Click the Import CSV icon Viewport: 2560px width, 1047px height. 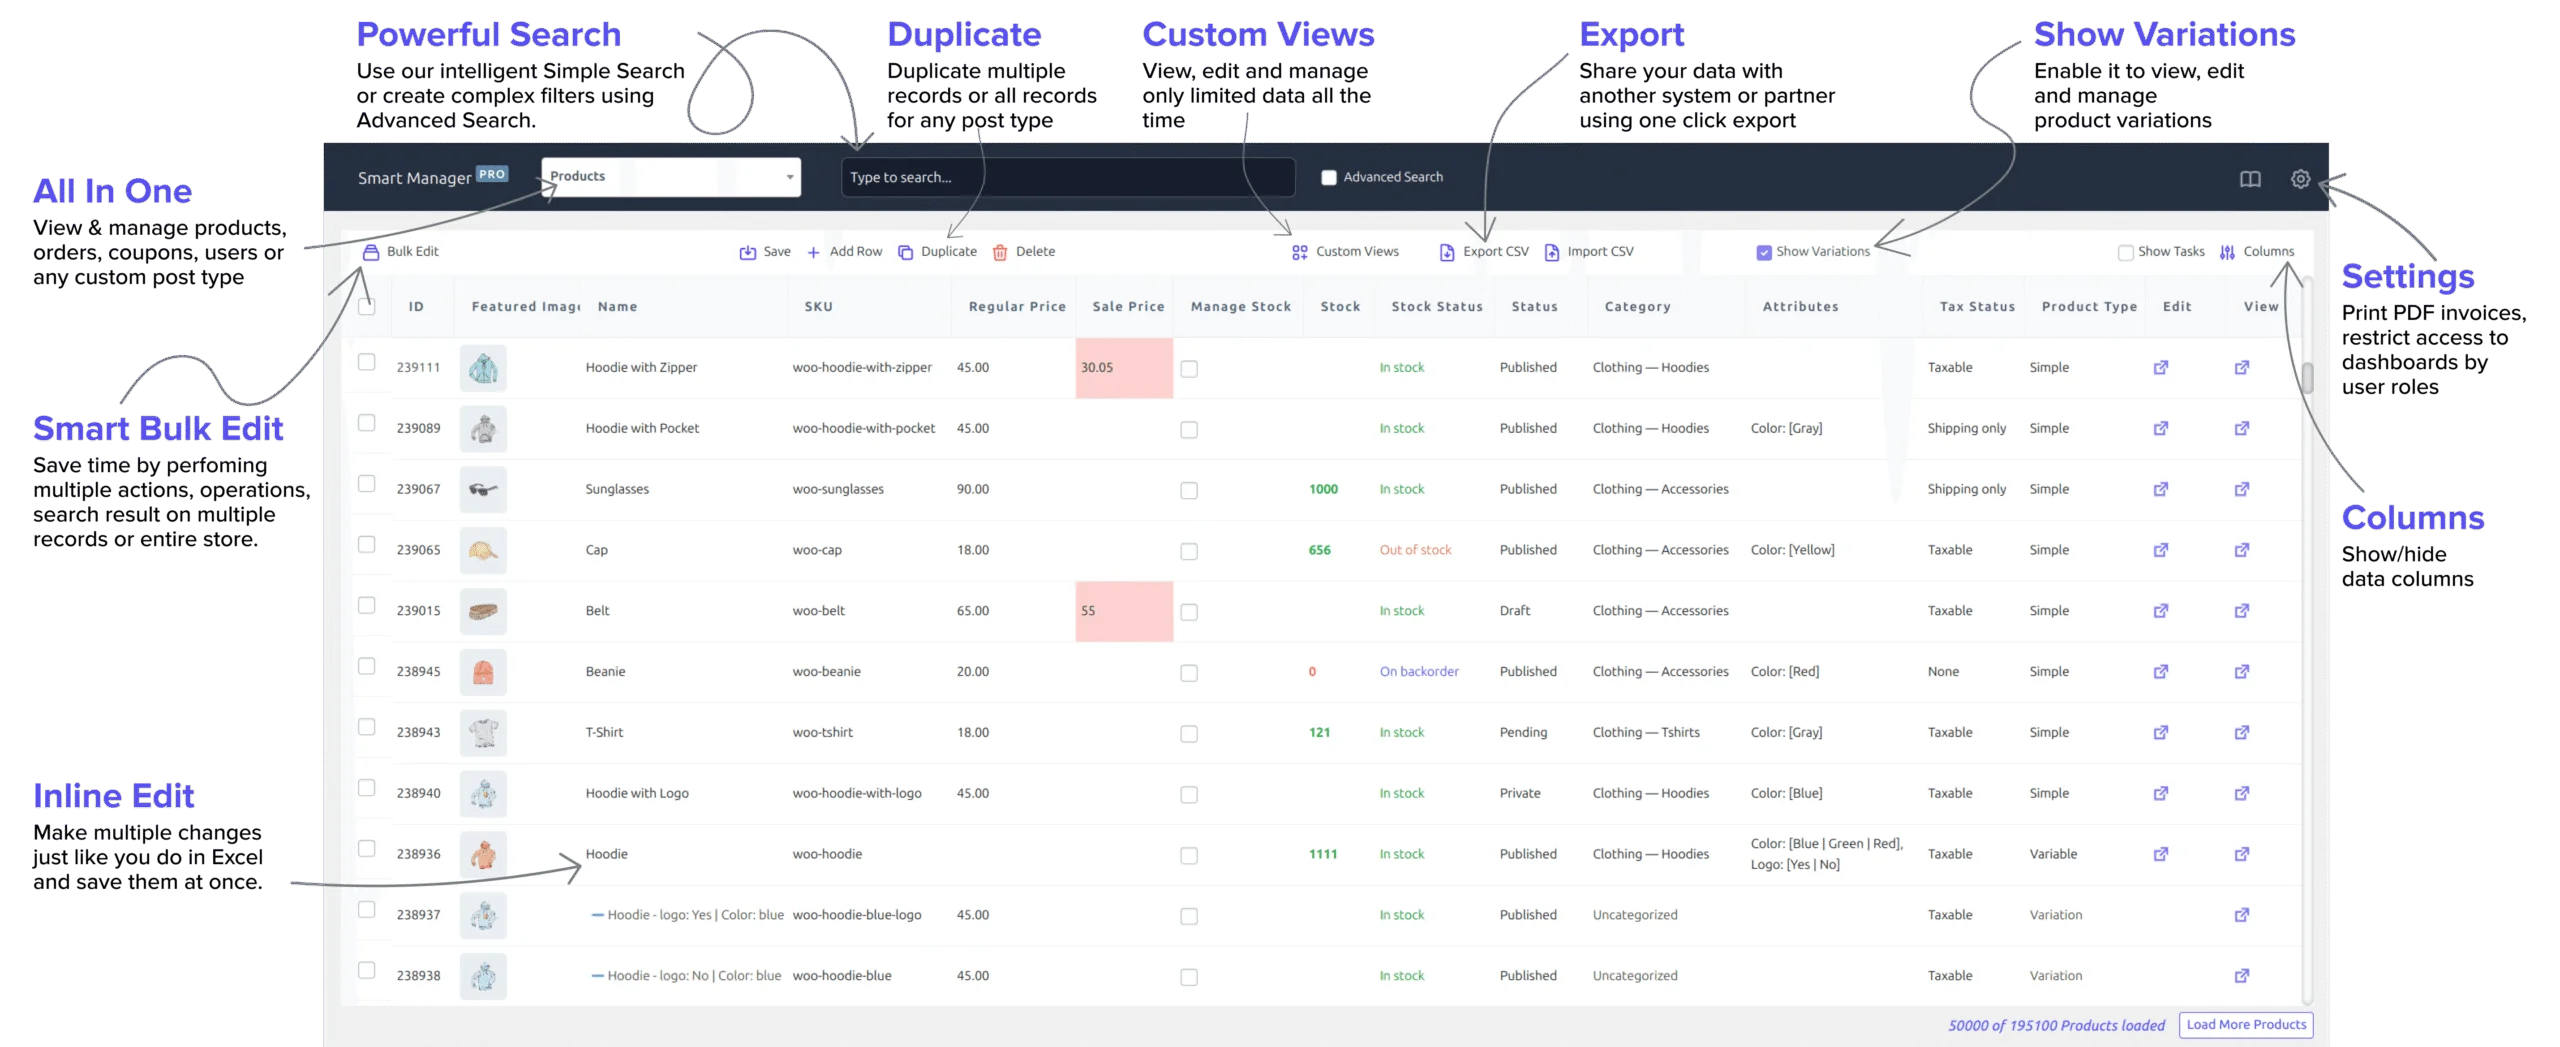[x=1552, y=252]
